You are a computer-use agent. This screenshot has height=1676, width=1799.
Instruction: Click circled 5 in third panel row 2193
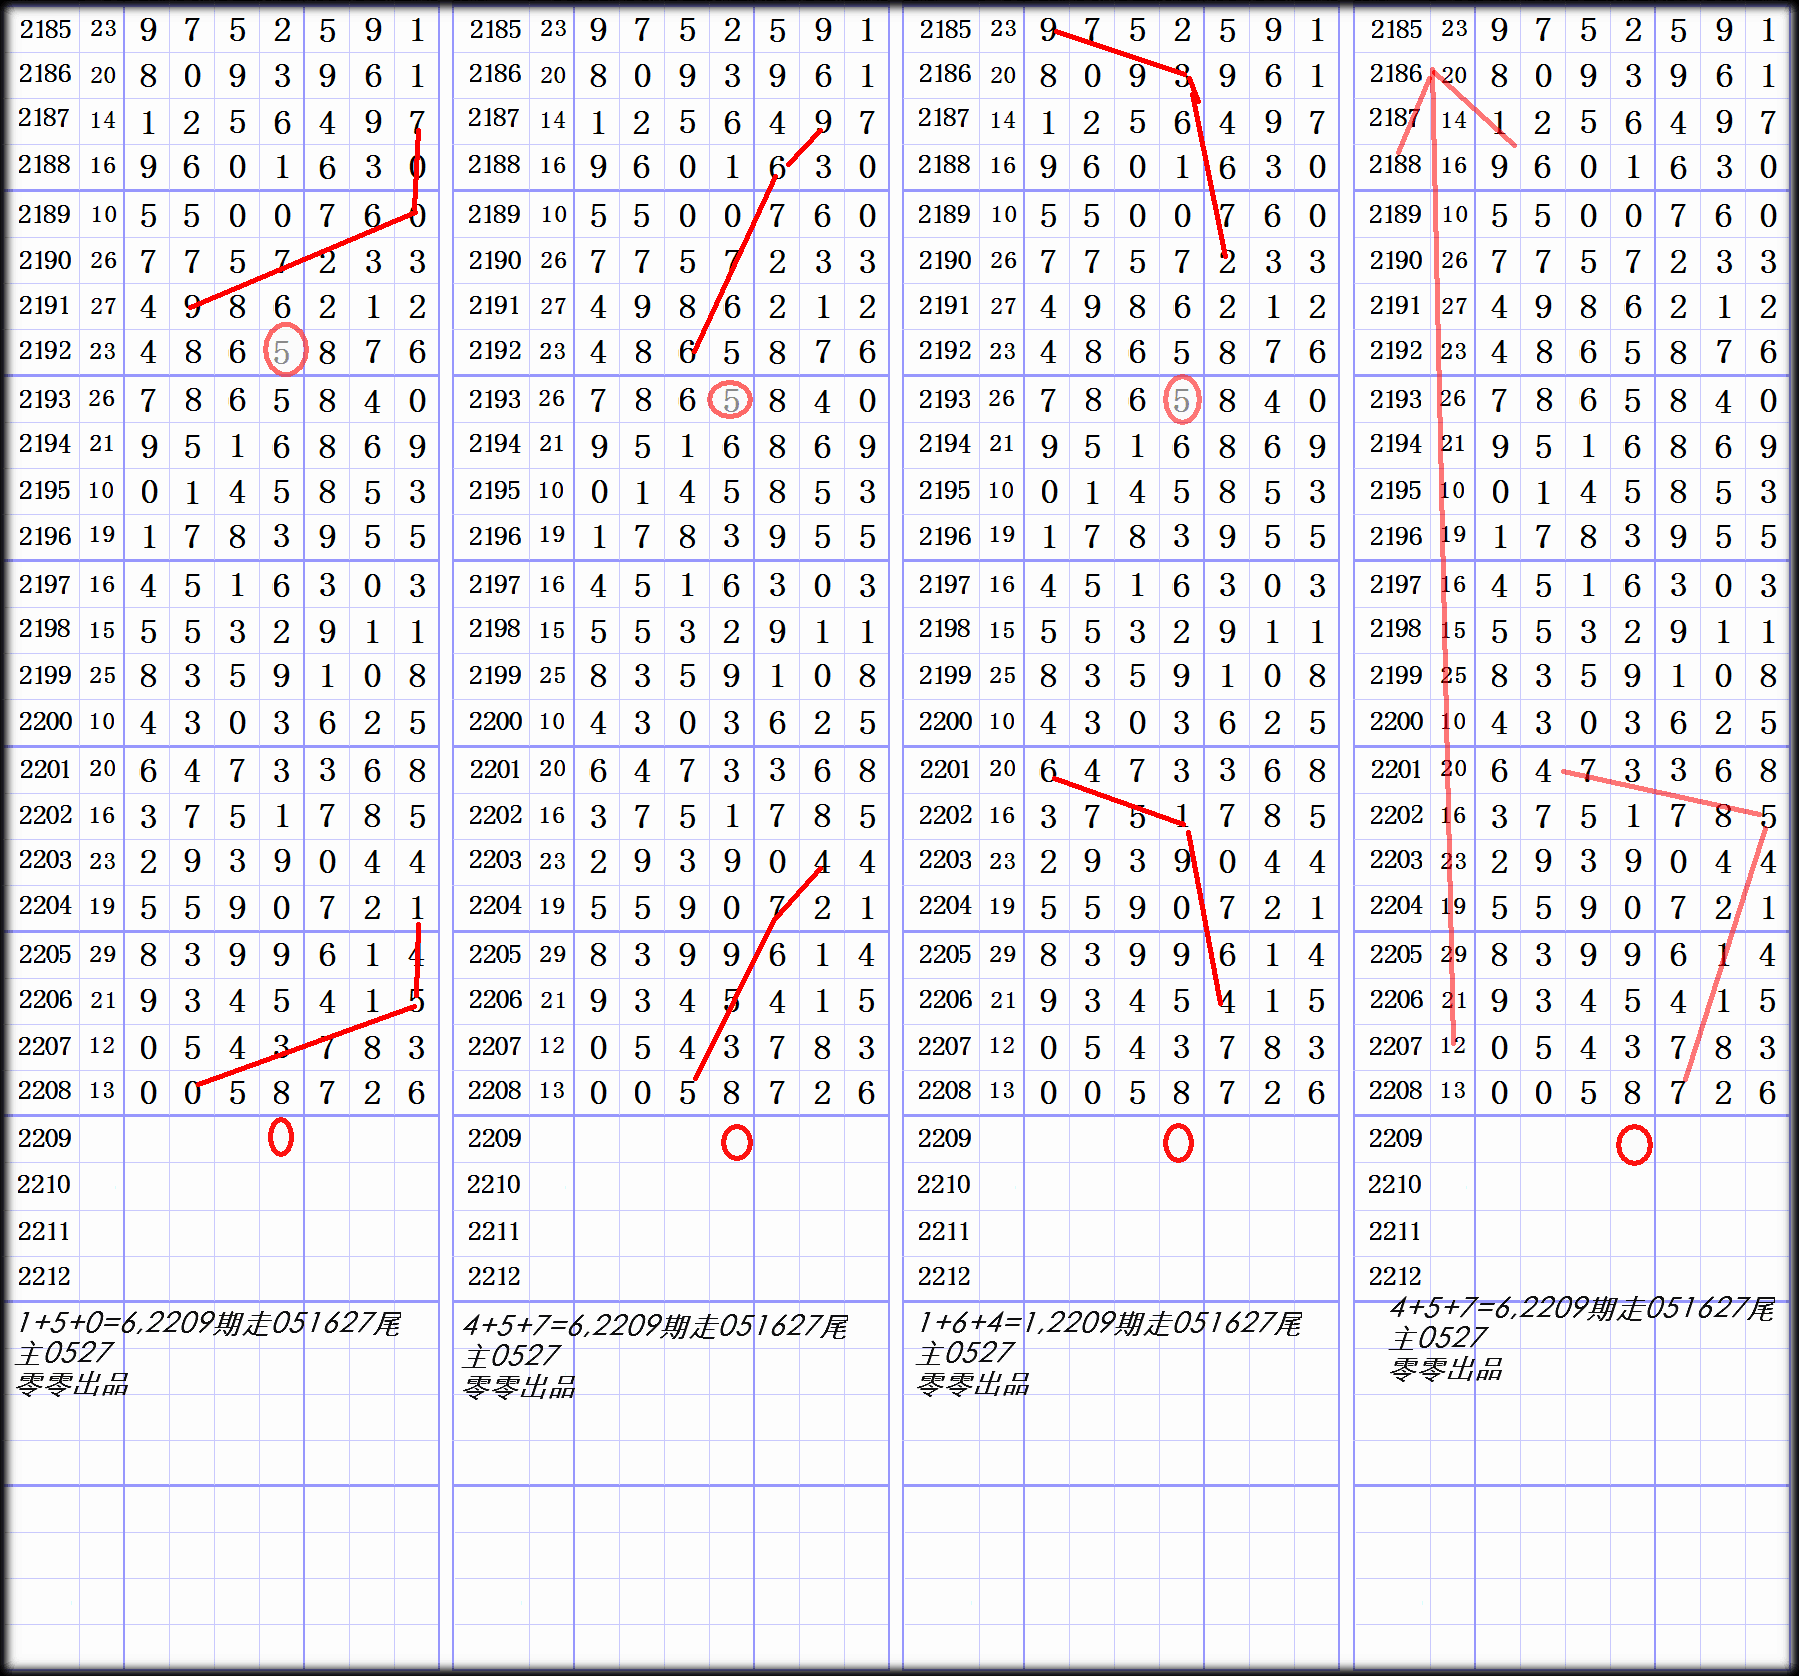(1182, 400)
